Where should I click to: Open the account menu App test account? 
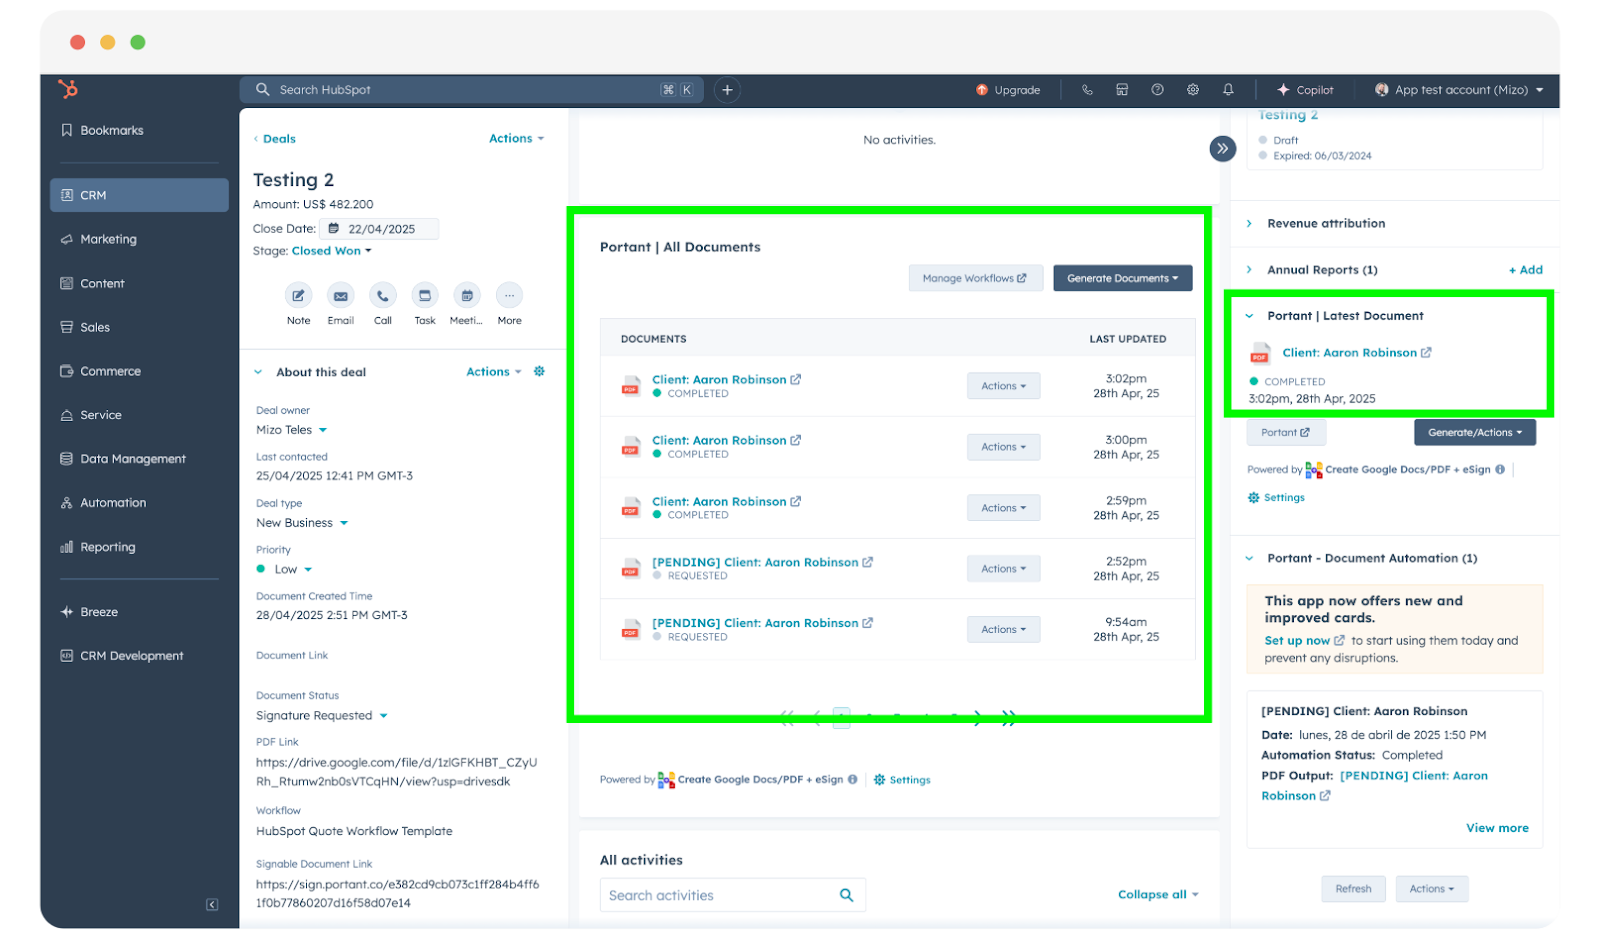(1460, 90)
